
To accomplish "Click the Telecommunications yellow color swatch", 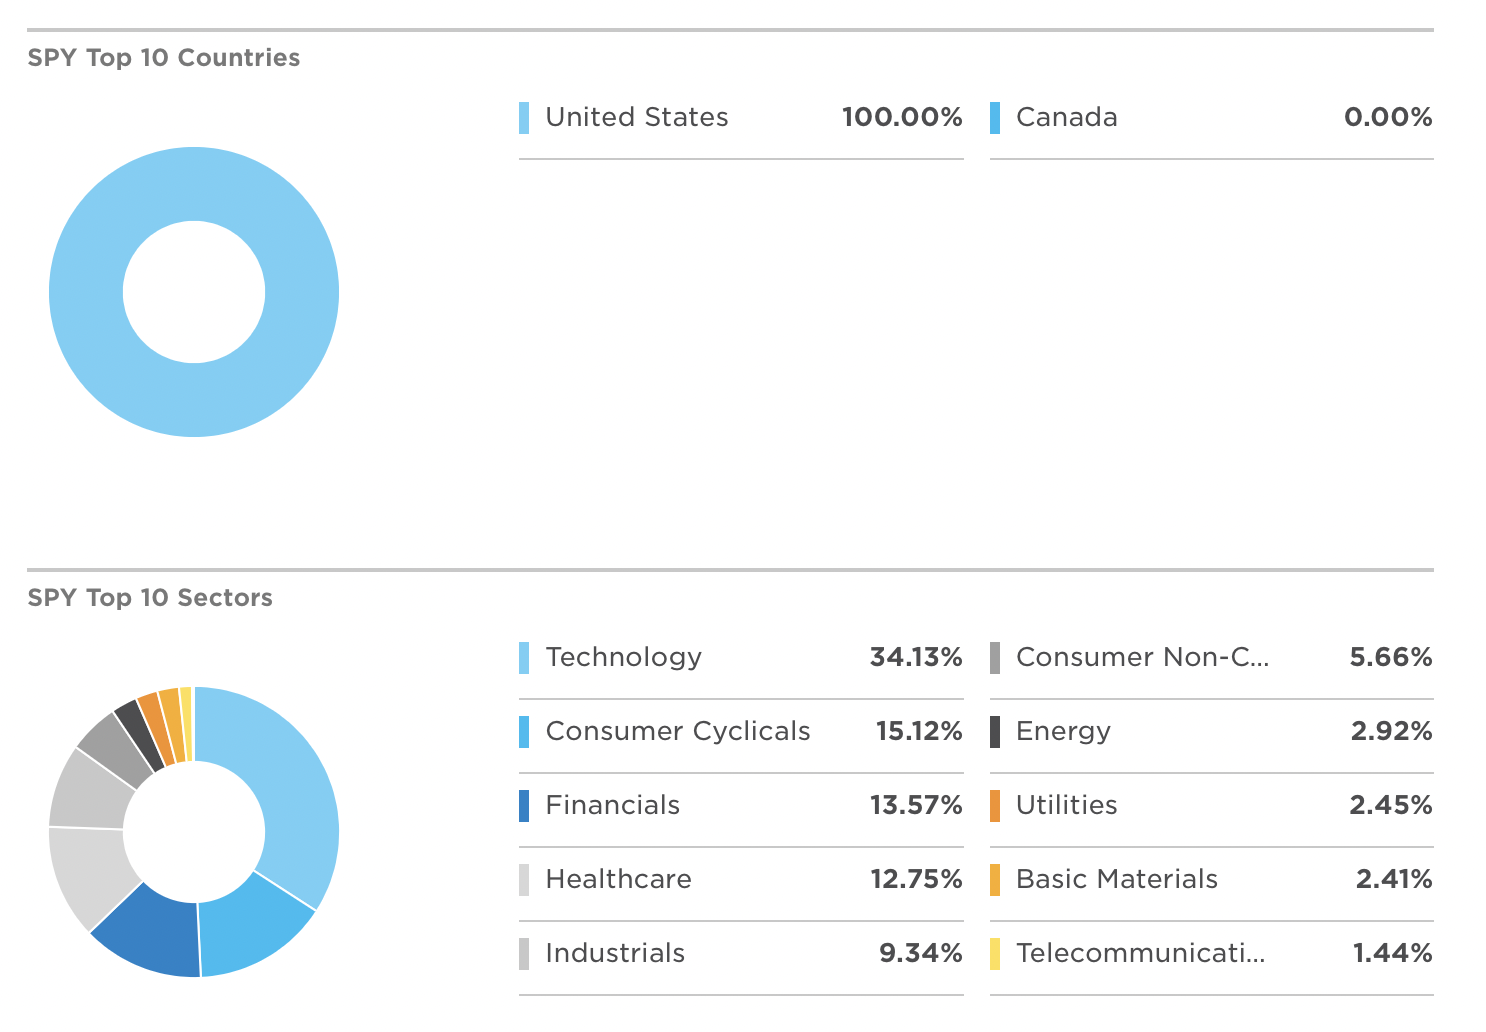I will (x=995, y=953).
